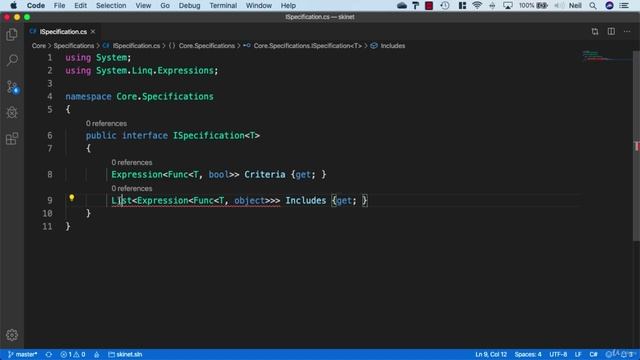Click the Ln 9, Col 12 position indicator
Viewport: 640px width, 360px height.
tap(491, 354)
